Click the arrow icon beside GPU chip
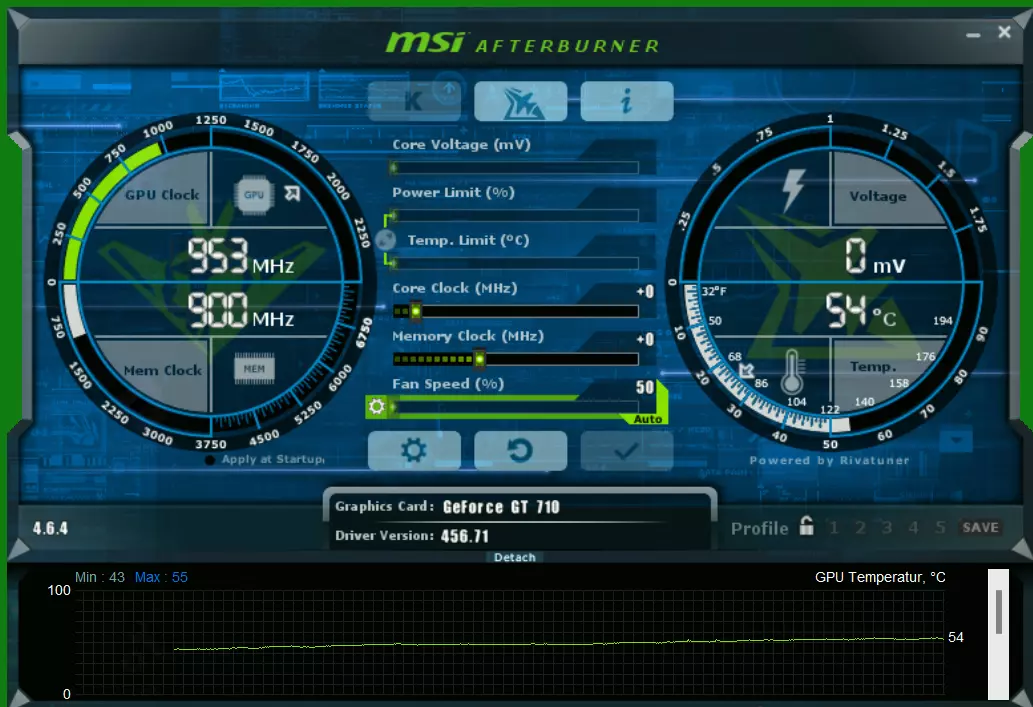1033x707 pixels. [292, 193]
